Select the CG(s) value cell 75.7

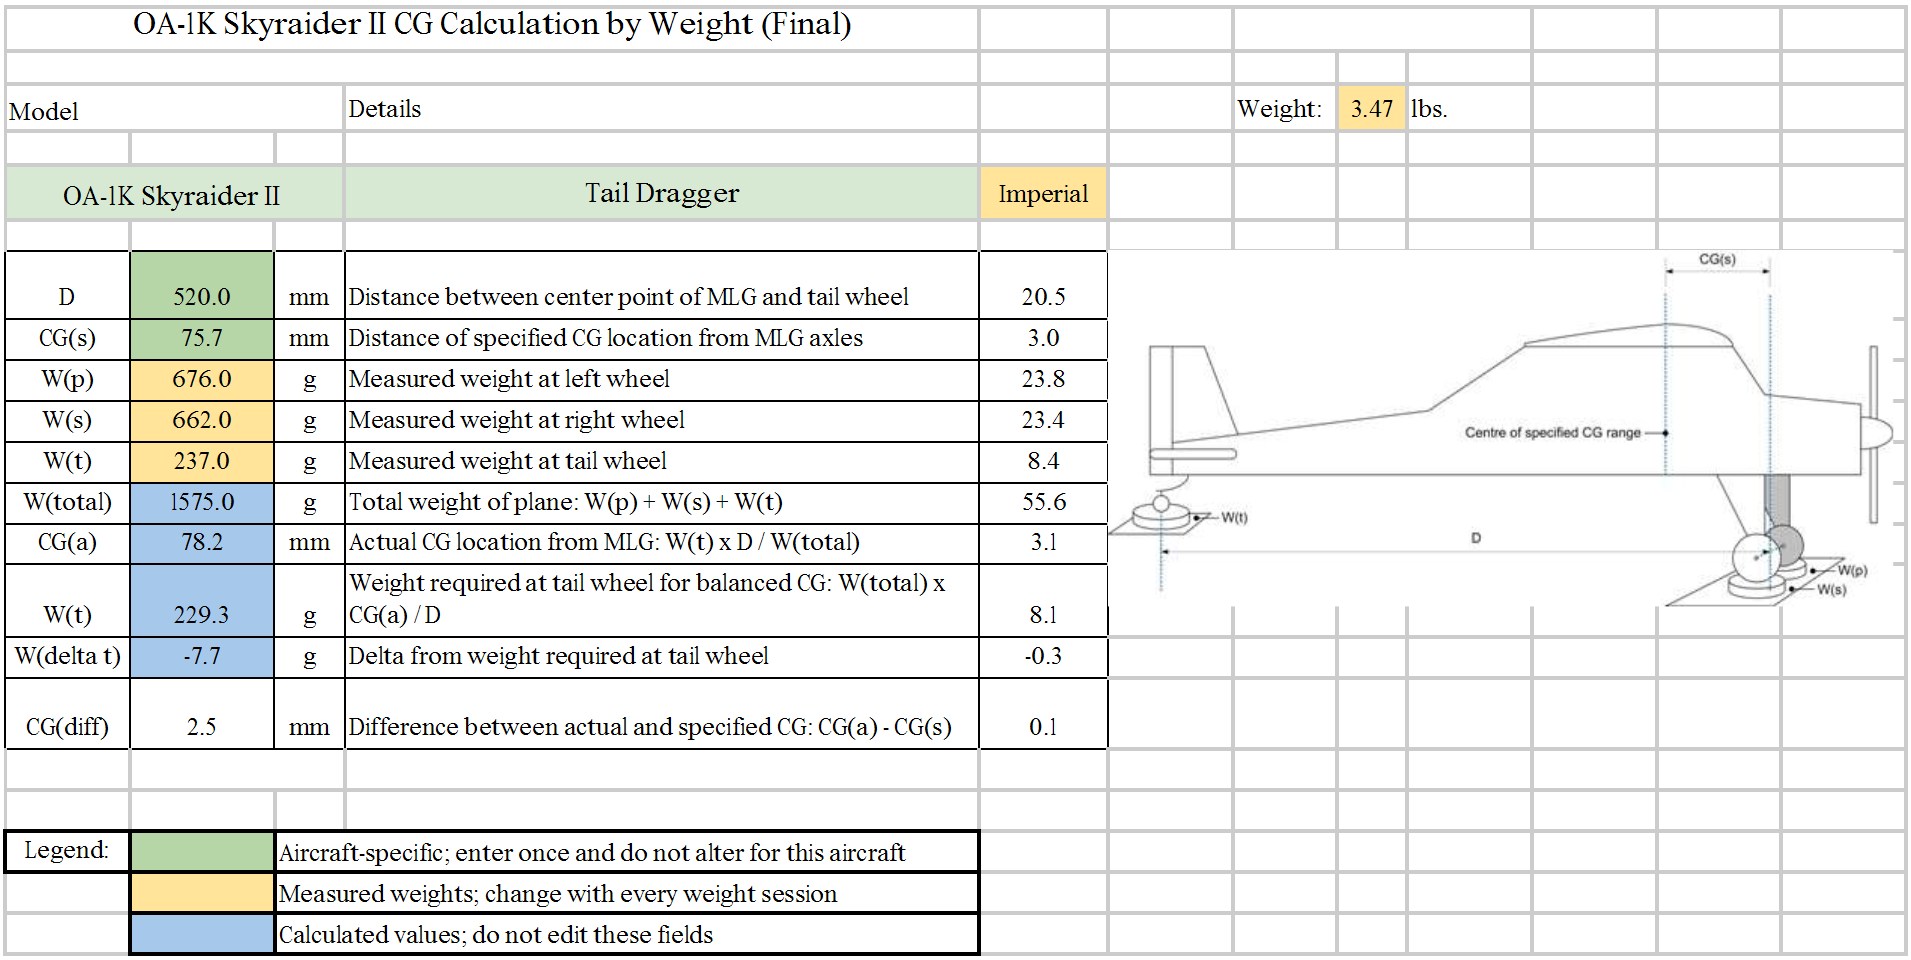tap(201, 338)
